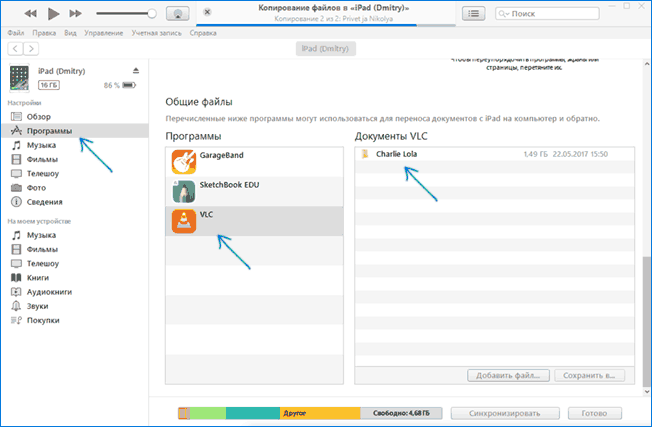Click the iPad (Dmitry) device button in the top bar
652x427 pixels.
(x=325, y=48)
